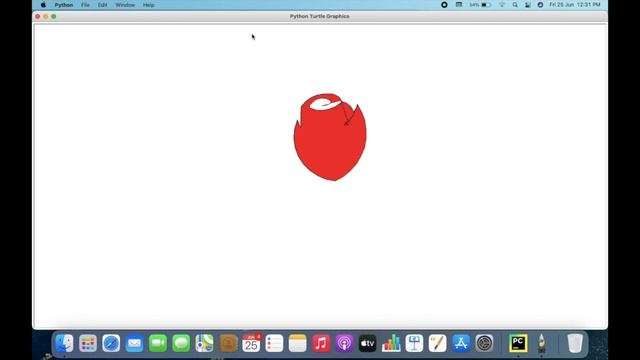Launch Music from the Dock
The image size is (640, 360).
click(321, 343)
